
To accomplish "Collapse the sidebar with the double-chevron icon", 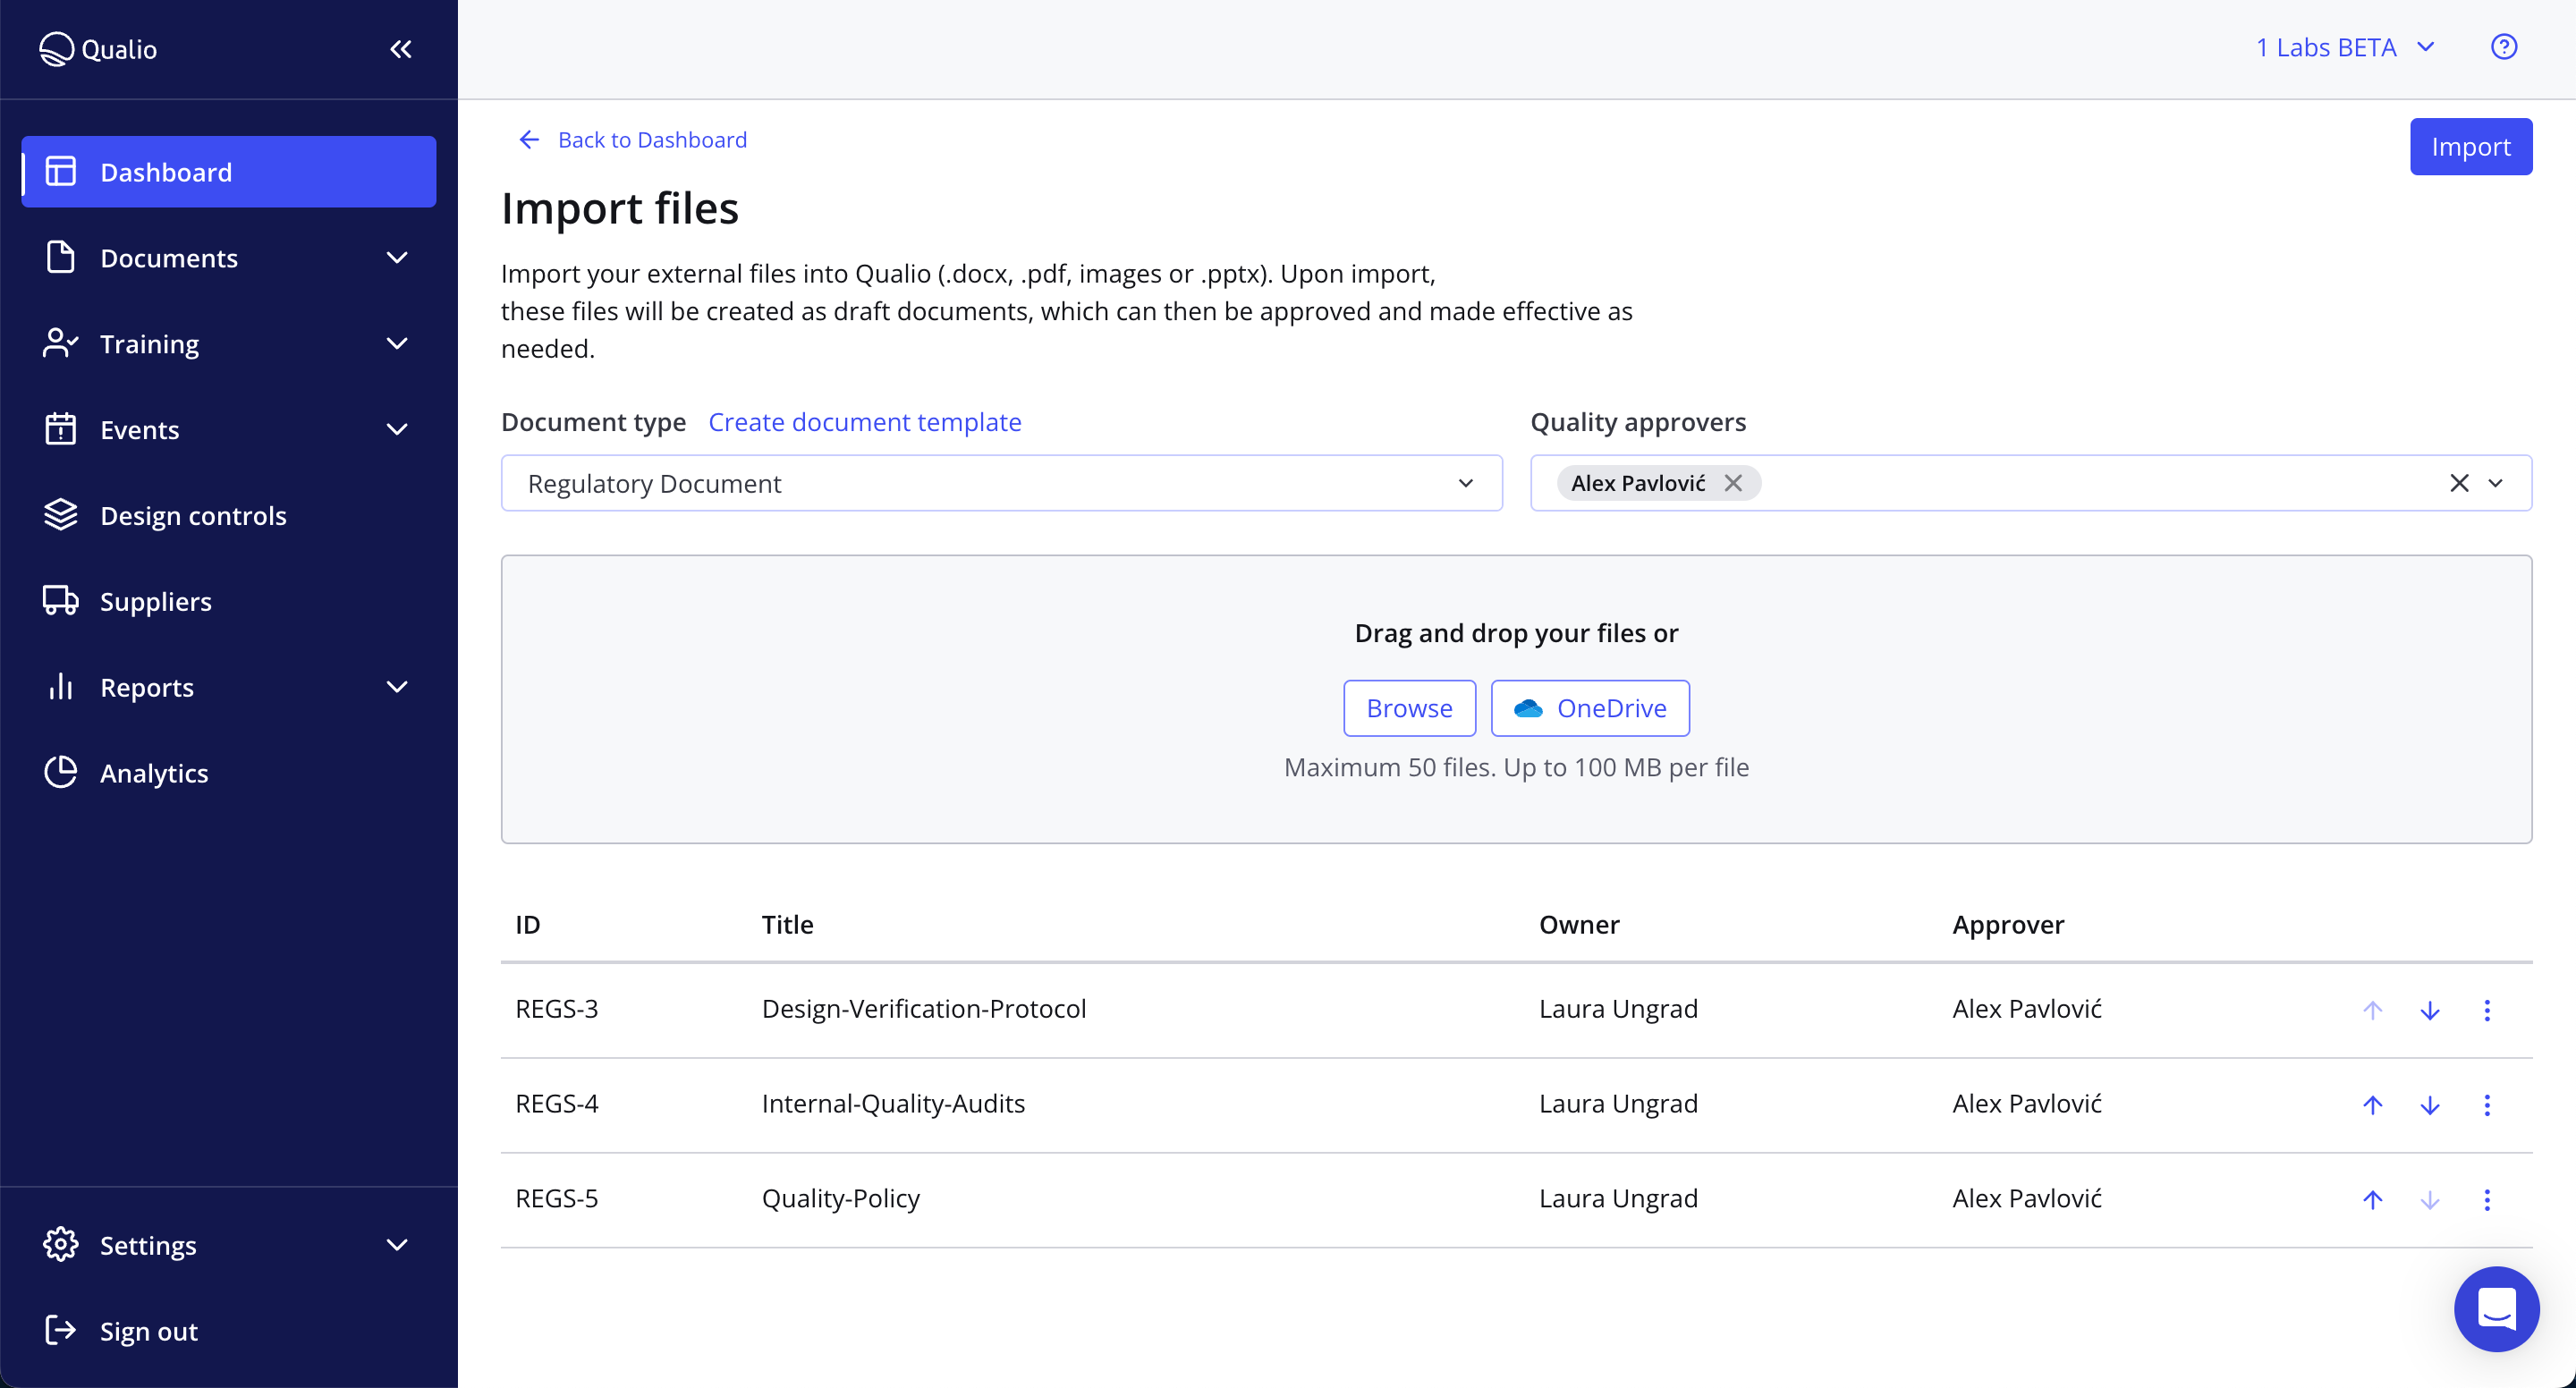I will click(x=400, y=48).
